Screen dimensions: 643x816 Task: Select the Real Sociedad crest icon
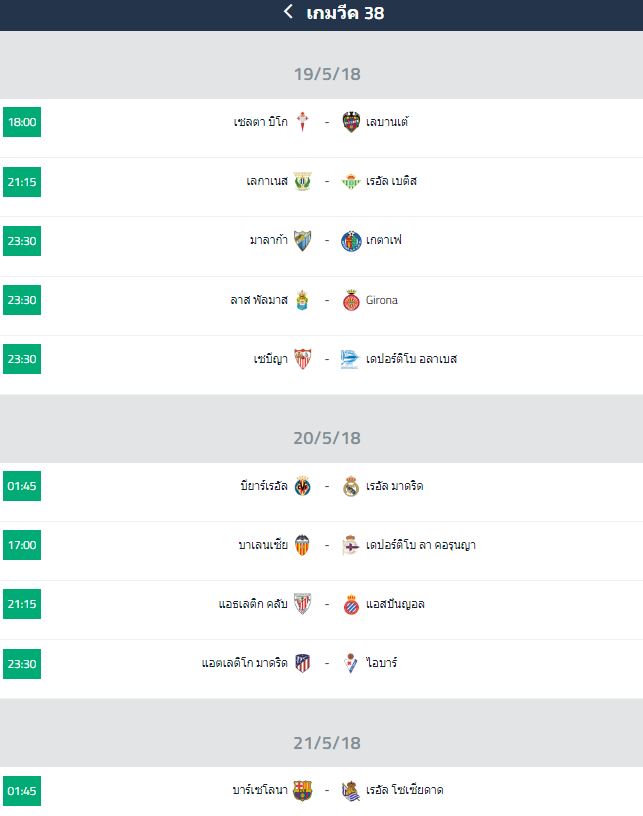[351, 790]
